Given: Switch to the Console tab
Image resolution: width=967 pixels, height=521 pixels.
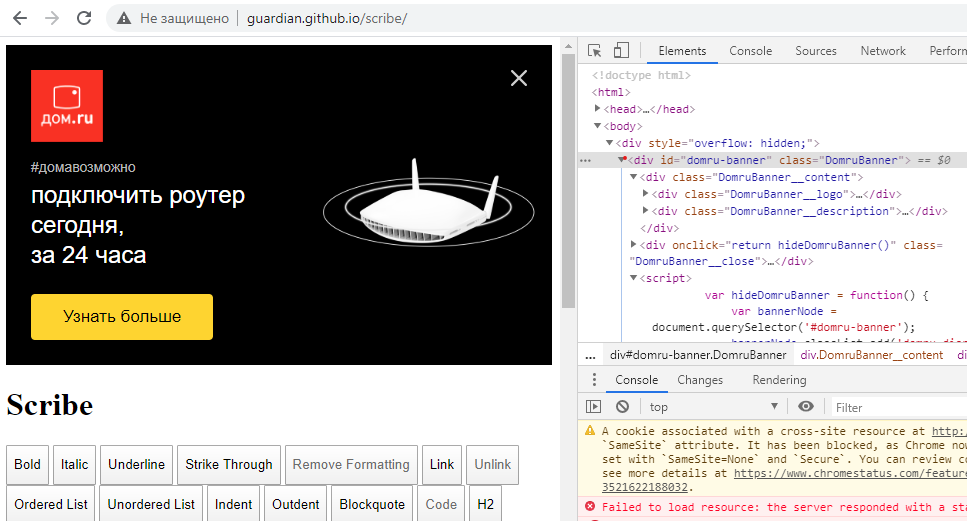Looking at the screenshot, I should click(751, 51).
